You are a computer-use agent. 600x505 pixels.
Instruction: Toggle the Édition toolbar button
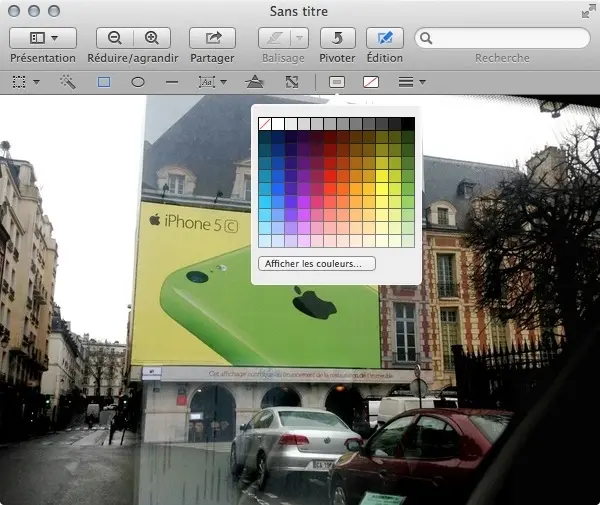click(385, 38)
